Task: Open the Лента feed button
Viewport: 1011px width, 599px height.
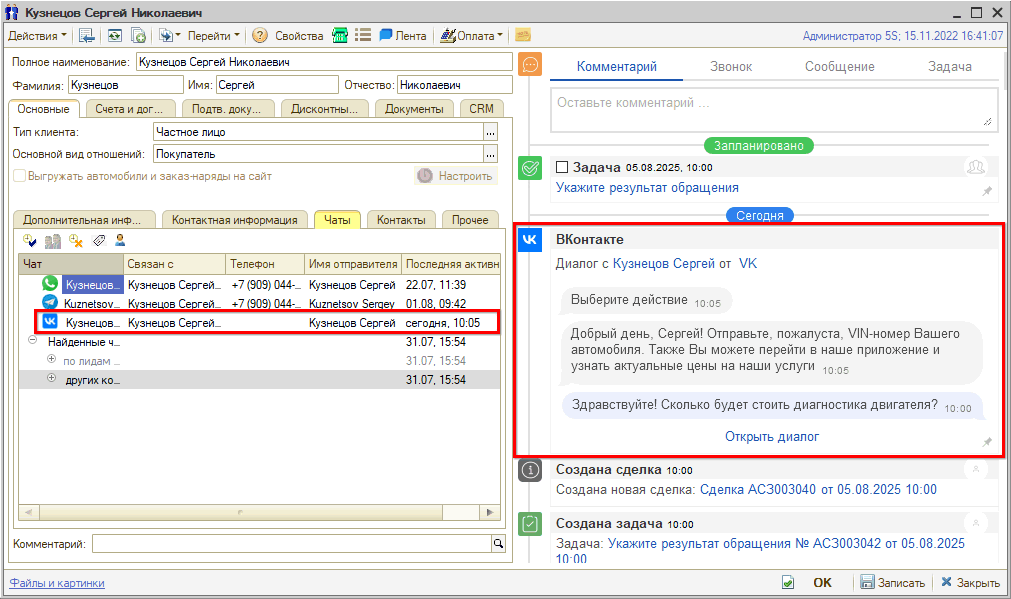Action: (x=402, y=35)
